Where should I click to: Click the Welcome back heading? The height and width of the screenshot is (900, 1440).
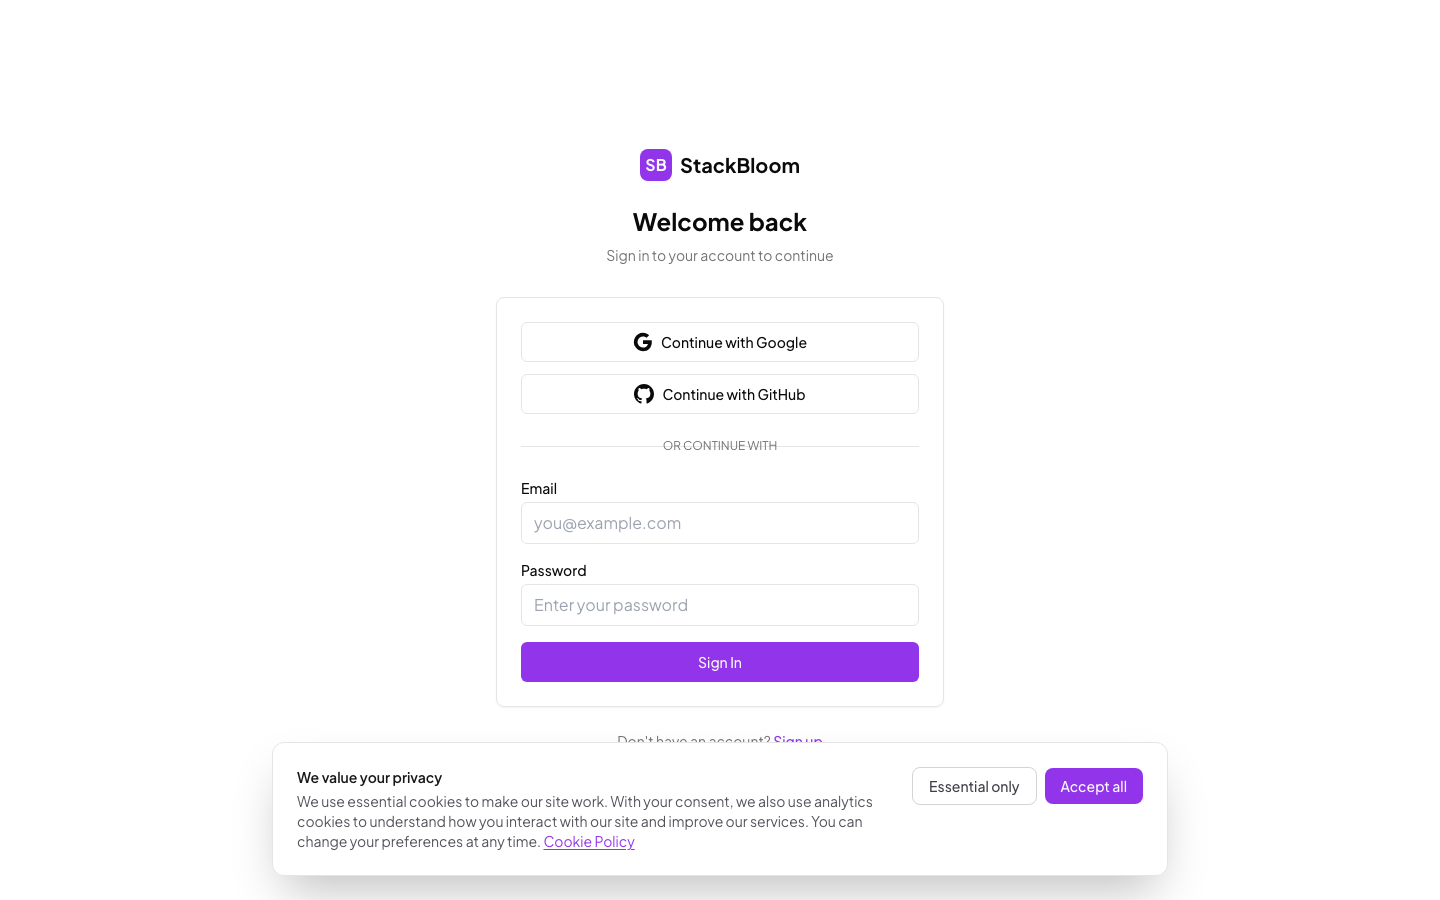(720, 221)
